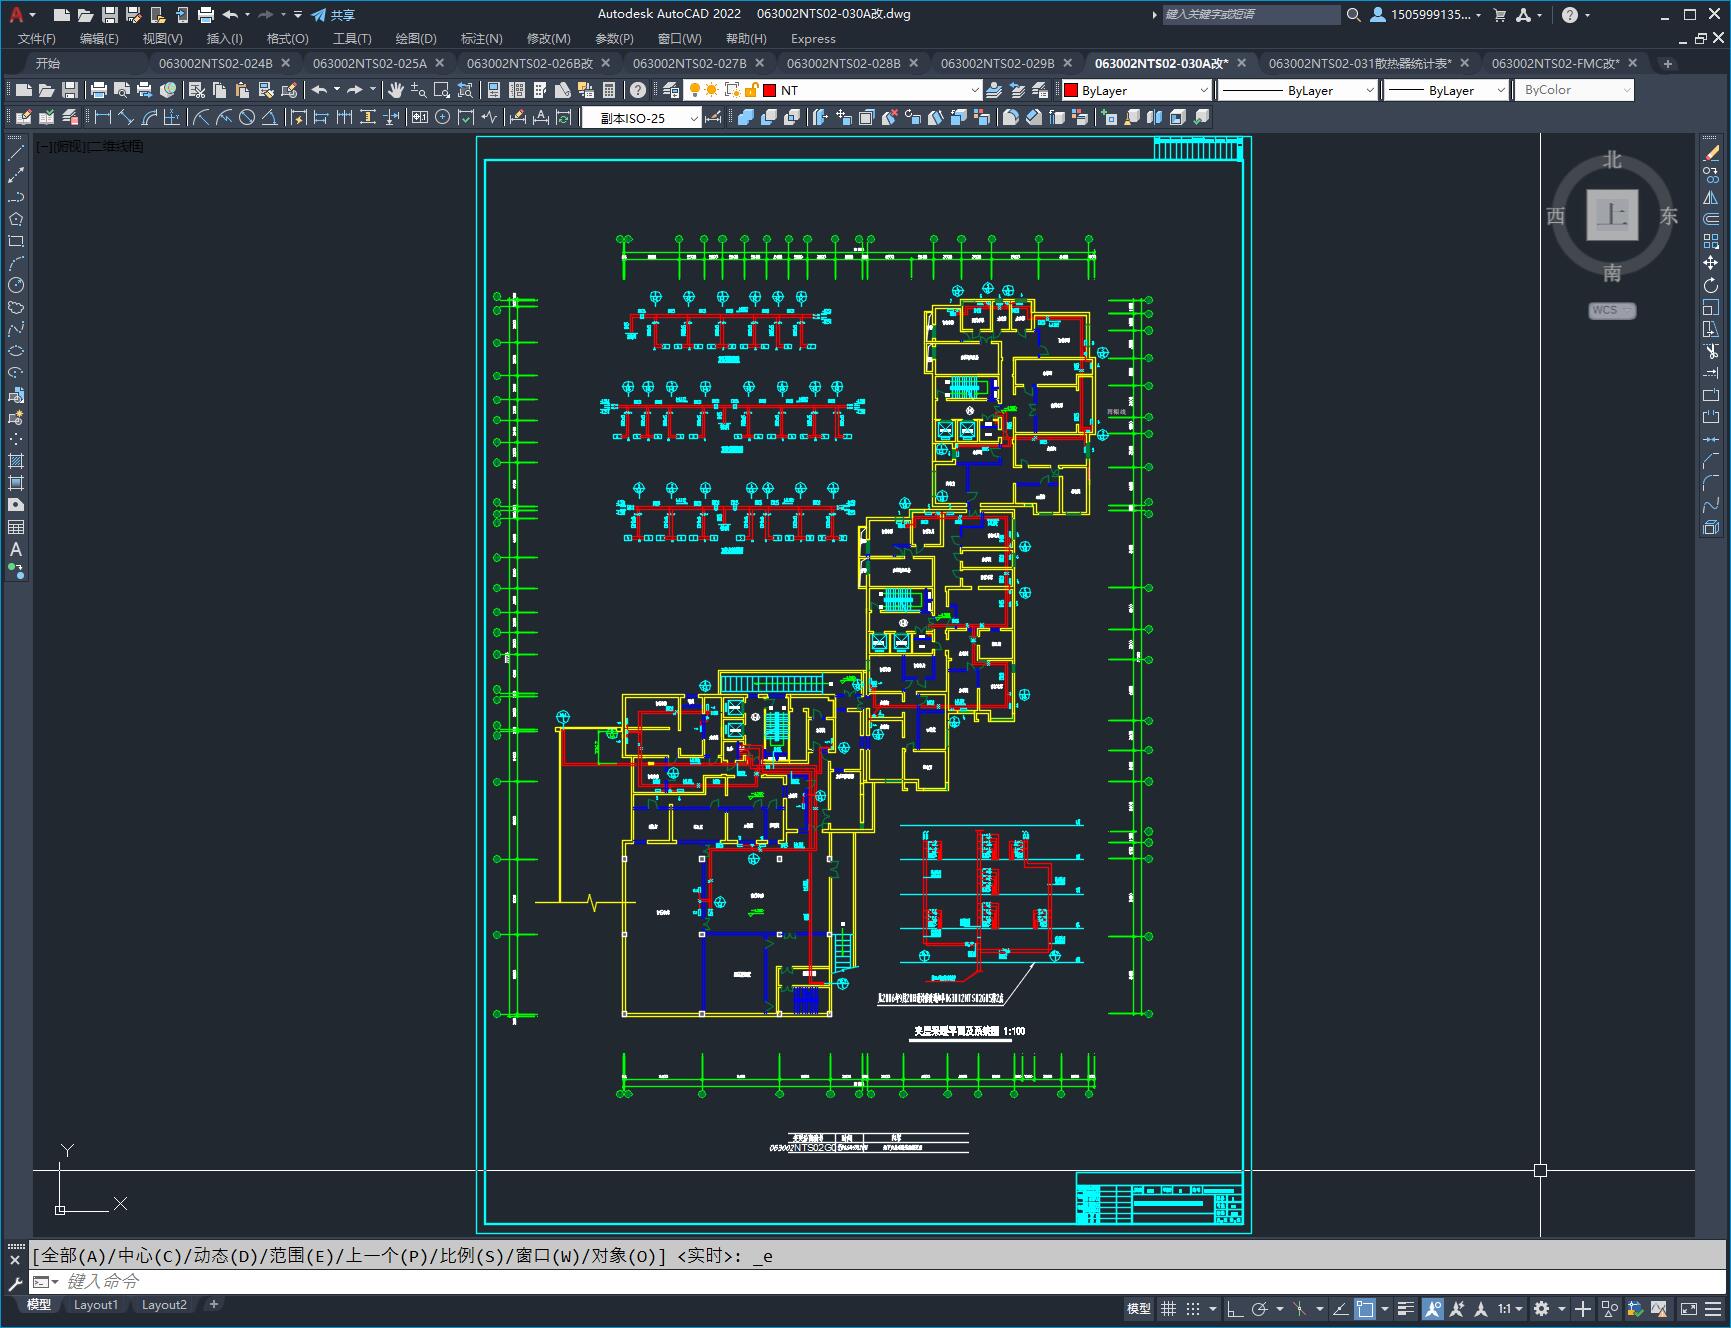Click in the command line input
This screenshot has width=1731, height=1328.
[x=880, y=1281]
